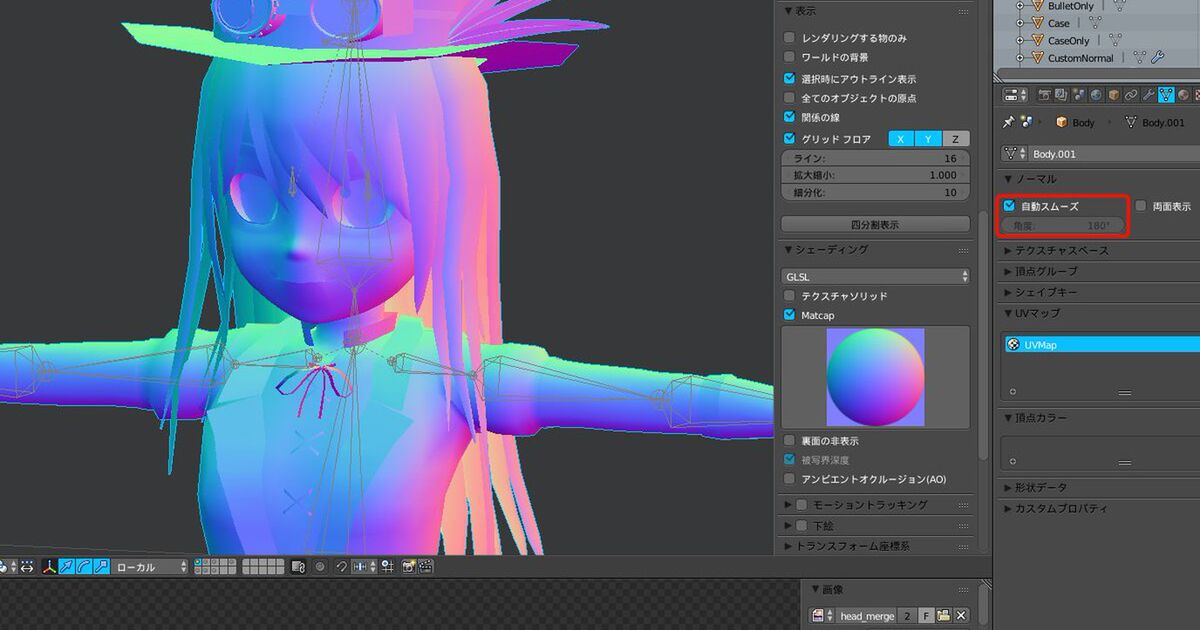Viewport: 1200px width, 630px height.
Task: Open the World properties globe icon
Action: point(1096,95)
